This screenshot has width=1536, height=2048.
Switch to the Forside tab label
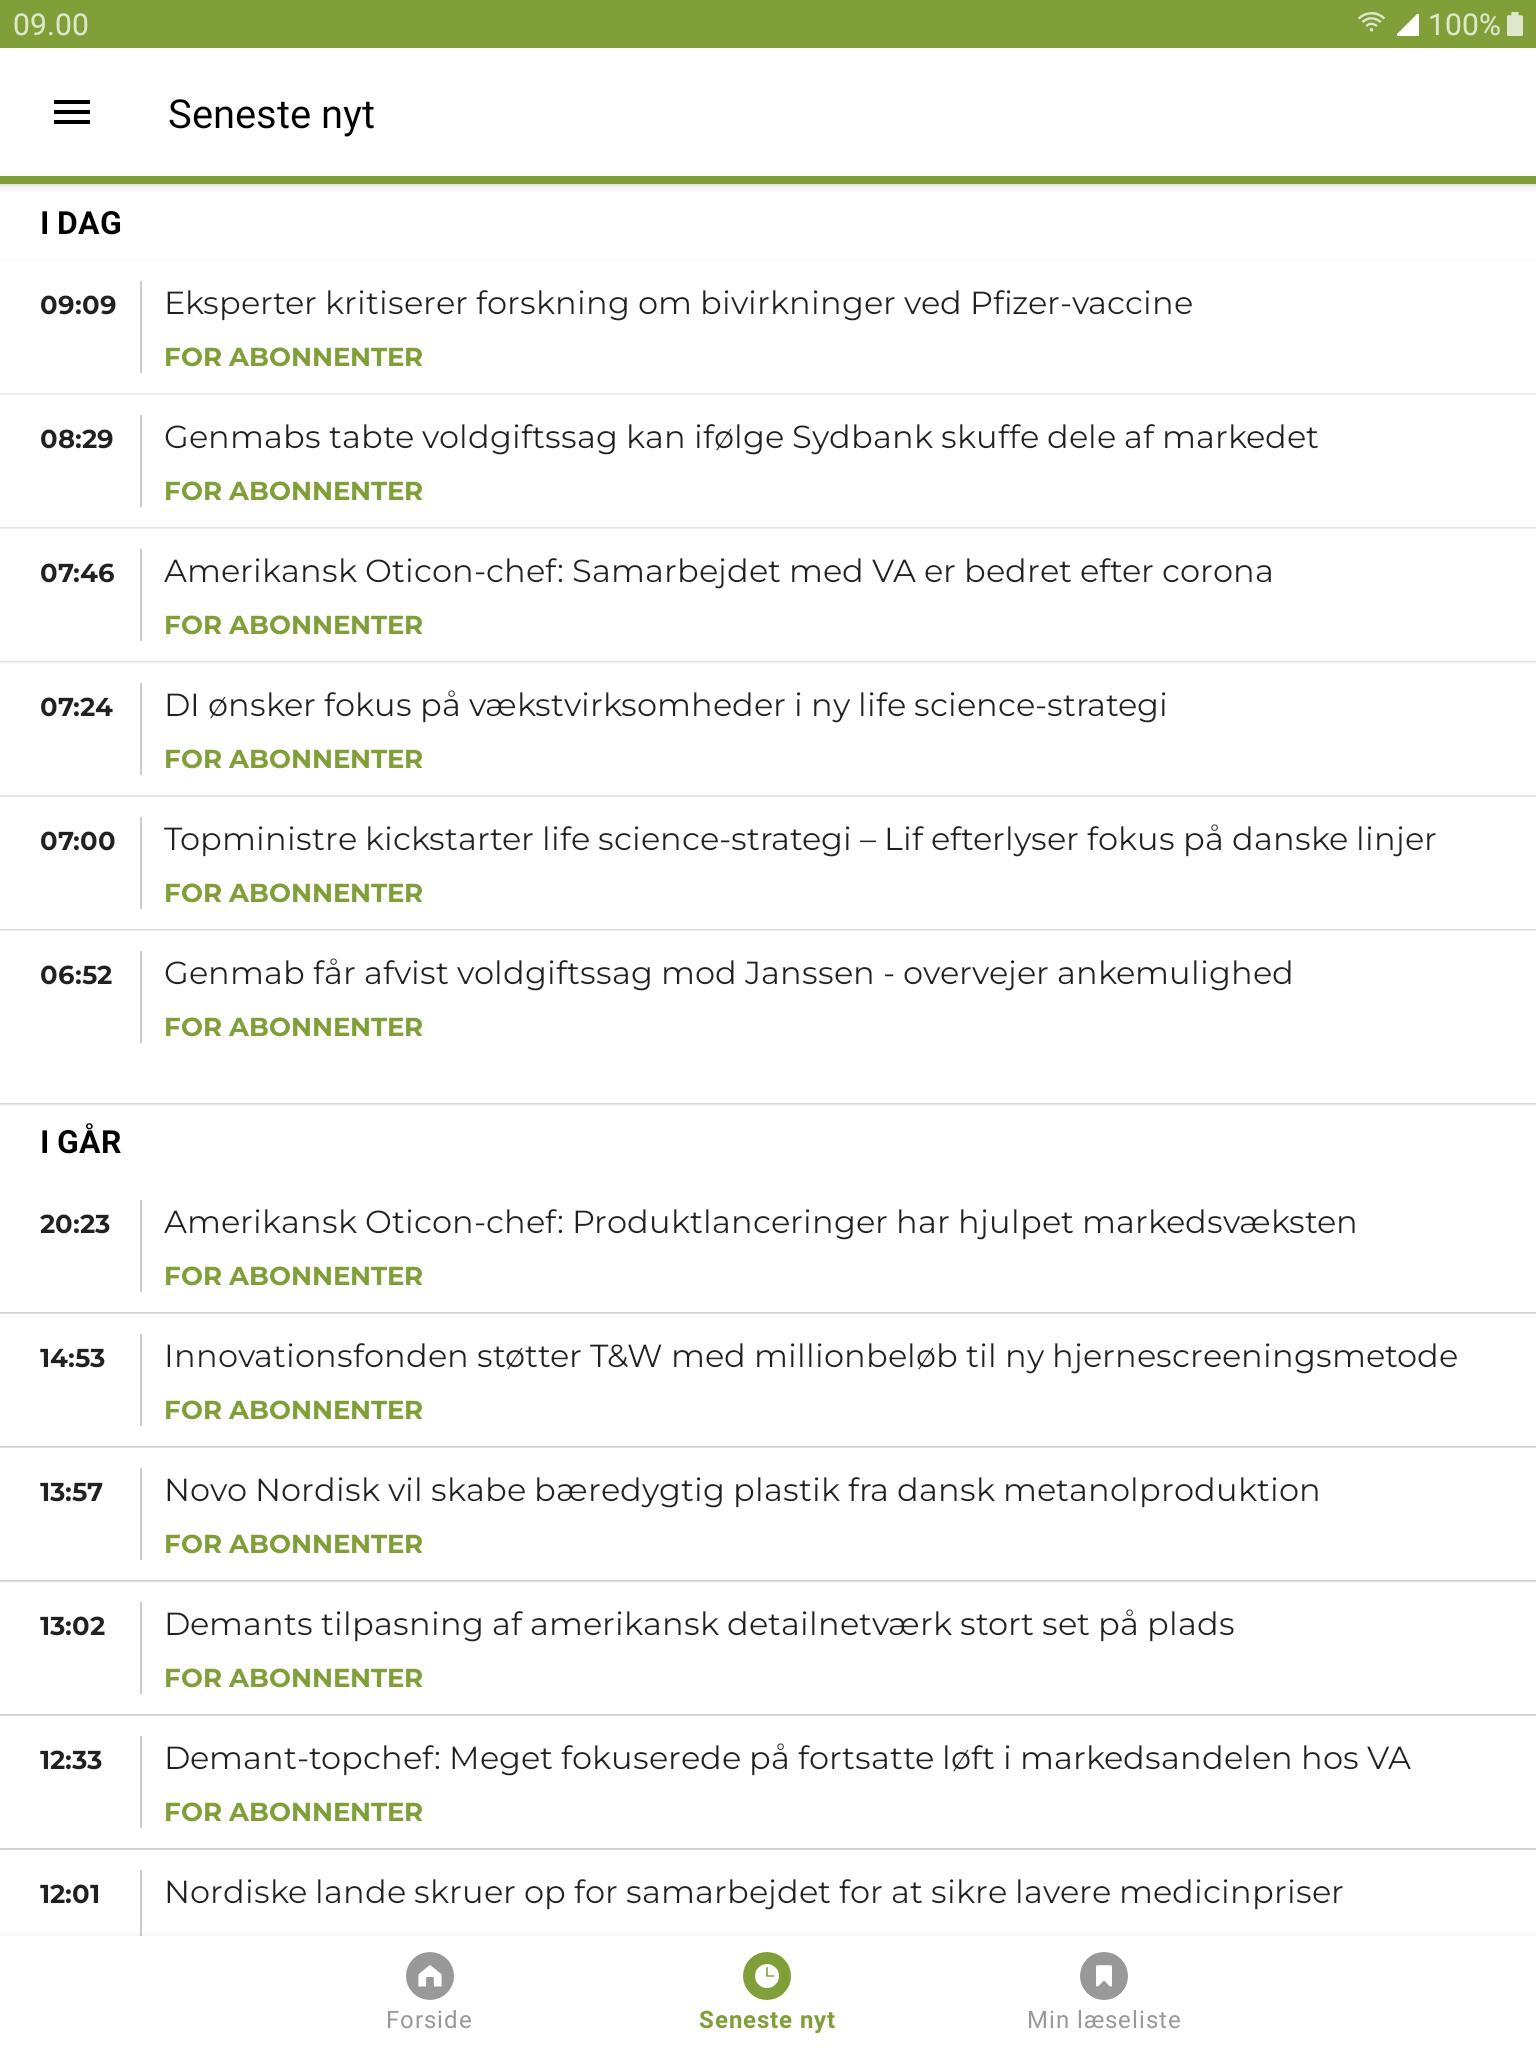[429, 2019]
